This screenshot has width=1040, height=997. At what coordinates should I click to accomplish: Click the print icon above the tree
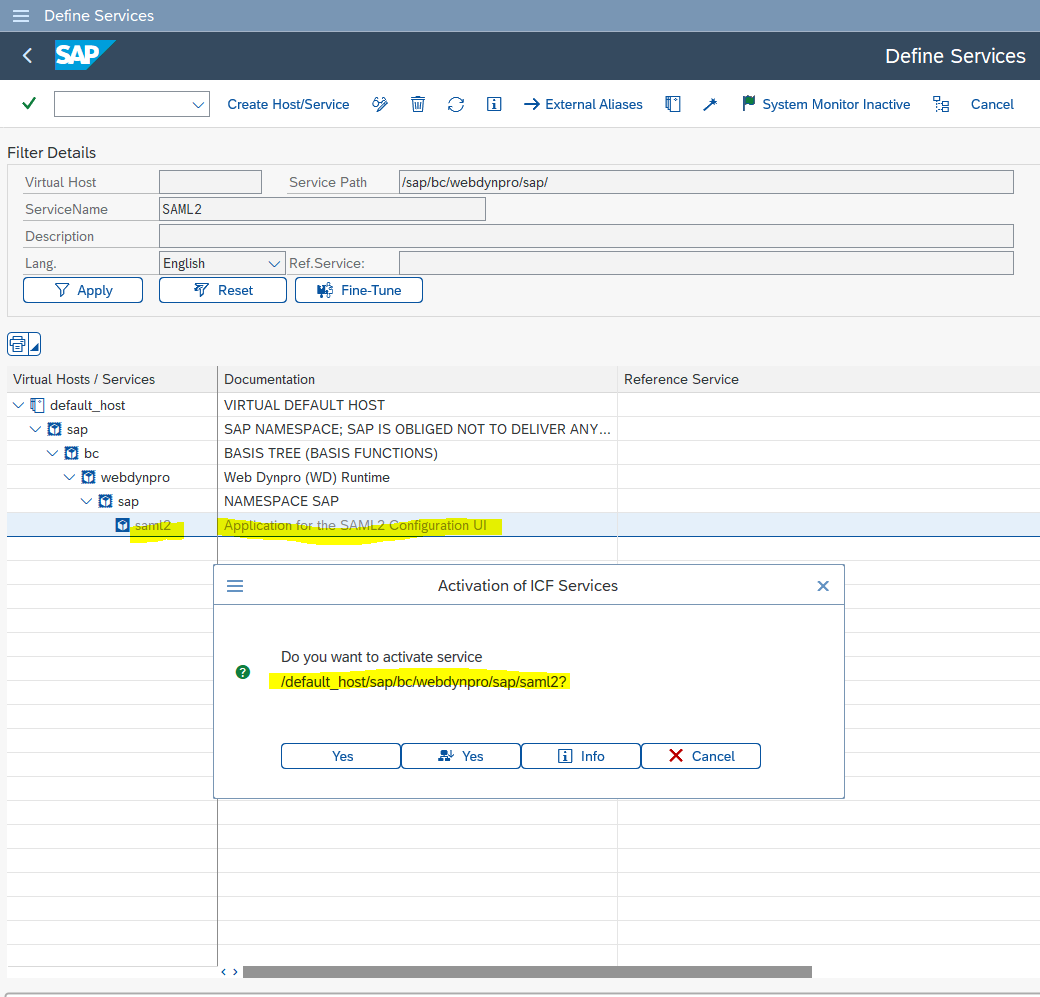pos(17,344)
